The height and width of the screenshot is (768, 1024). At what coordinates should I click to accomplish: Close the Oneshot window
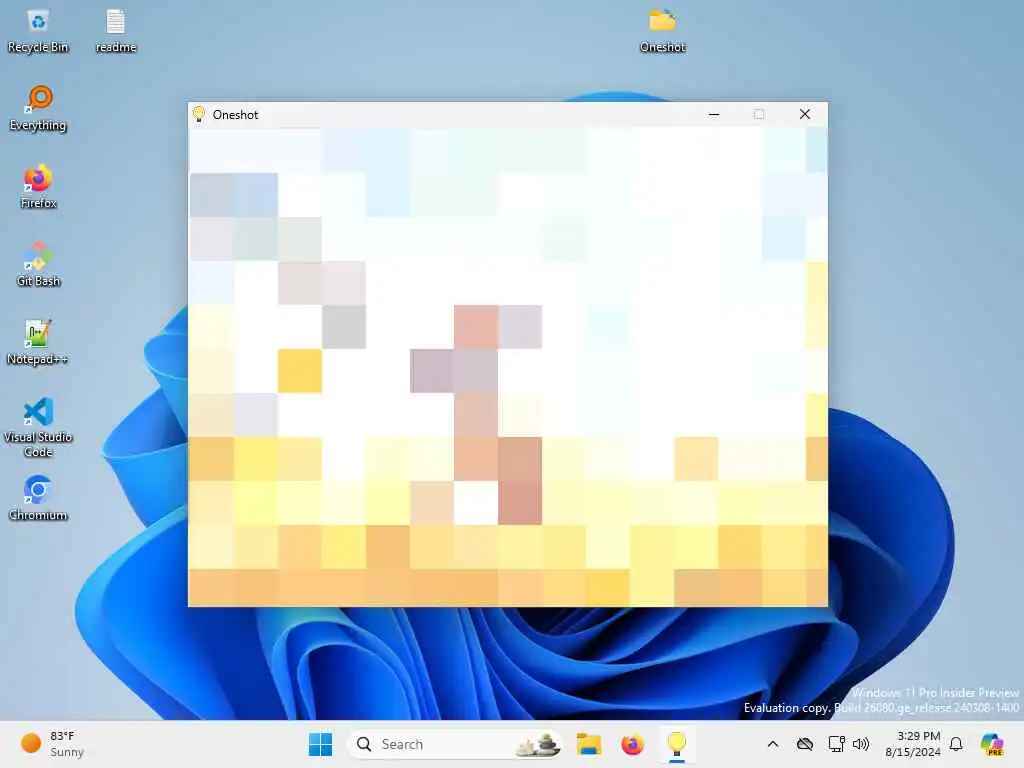[805, 114]
